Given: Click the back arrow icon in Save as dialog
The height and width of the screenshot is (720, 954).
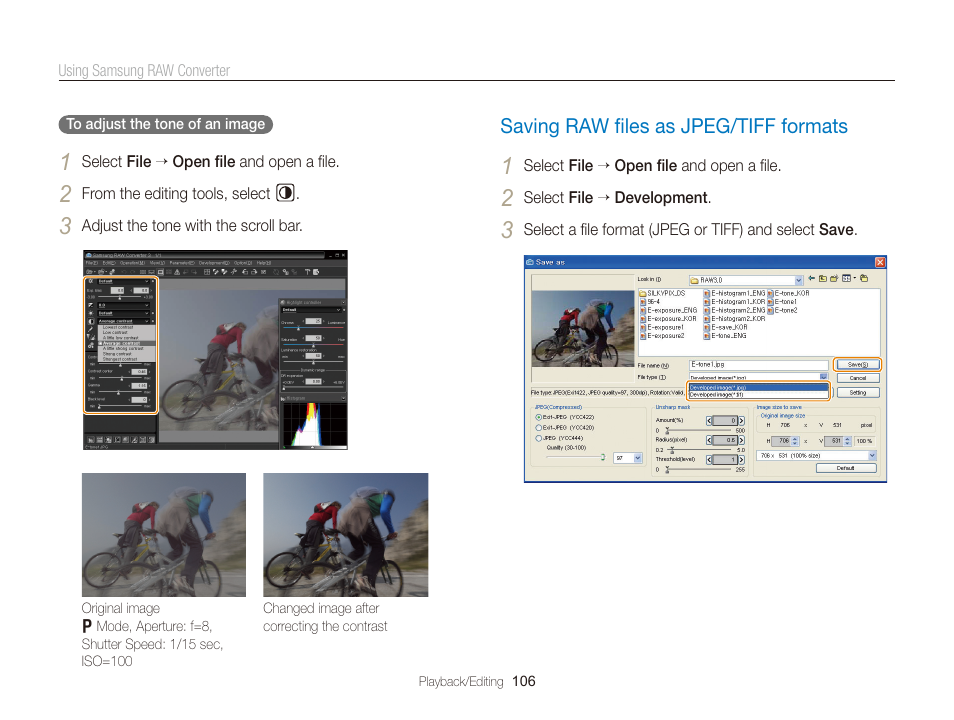Looking at the screenshot, I should pos(812,278).
